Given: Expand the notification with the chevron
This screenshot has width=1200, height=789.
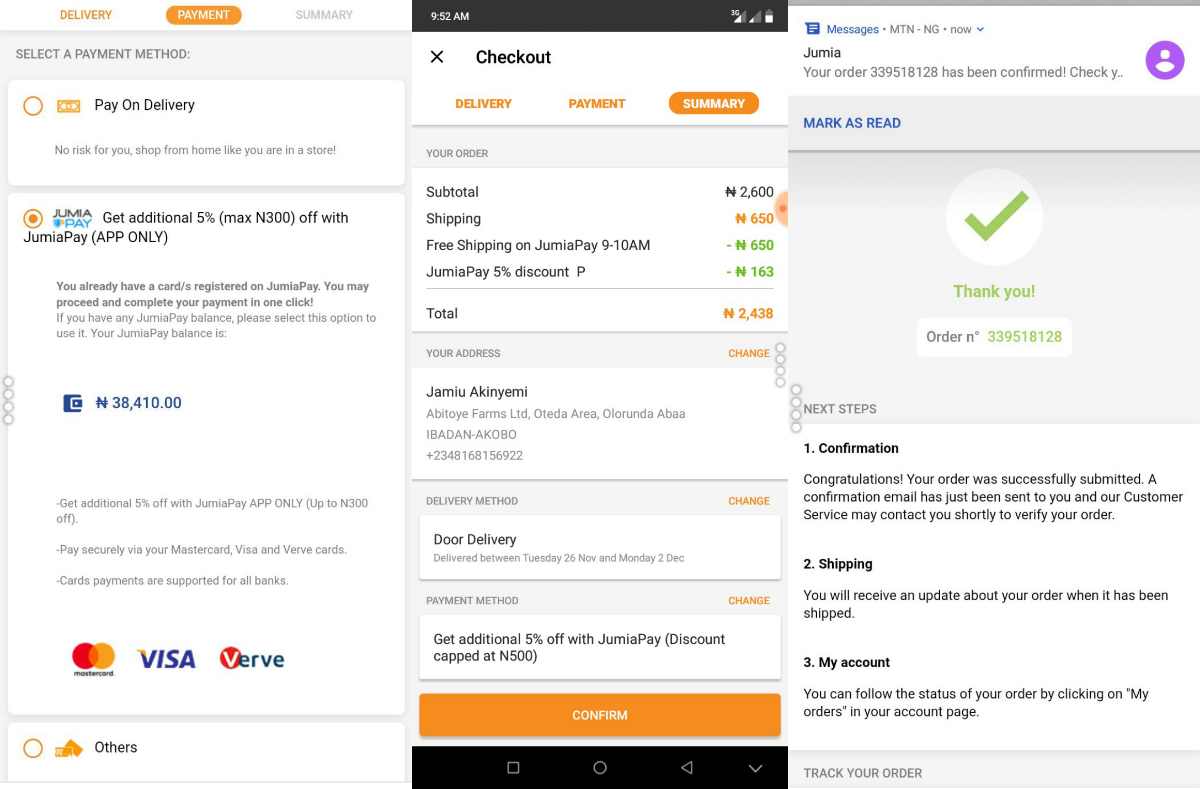Looking at the screenshot, I should click(x=980, y=28).
